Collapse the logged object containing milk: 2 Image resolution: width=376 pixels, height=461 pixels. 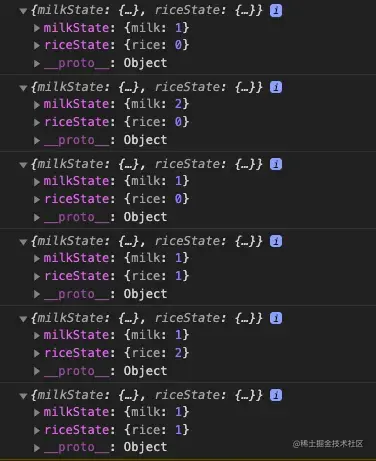coord(23,88)
